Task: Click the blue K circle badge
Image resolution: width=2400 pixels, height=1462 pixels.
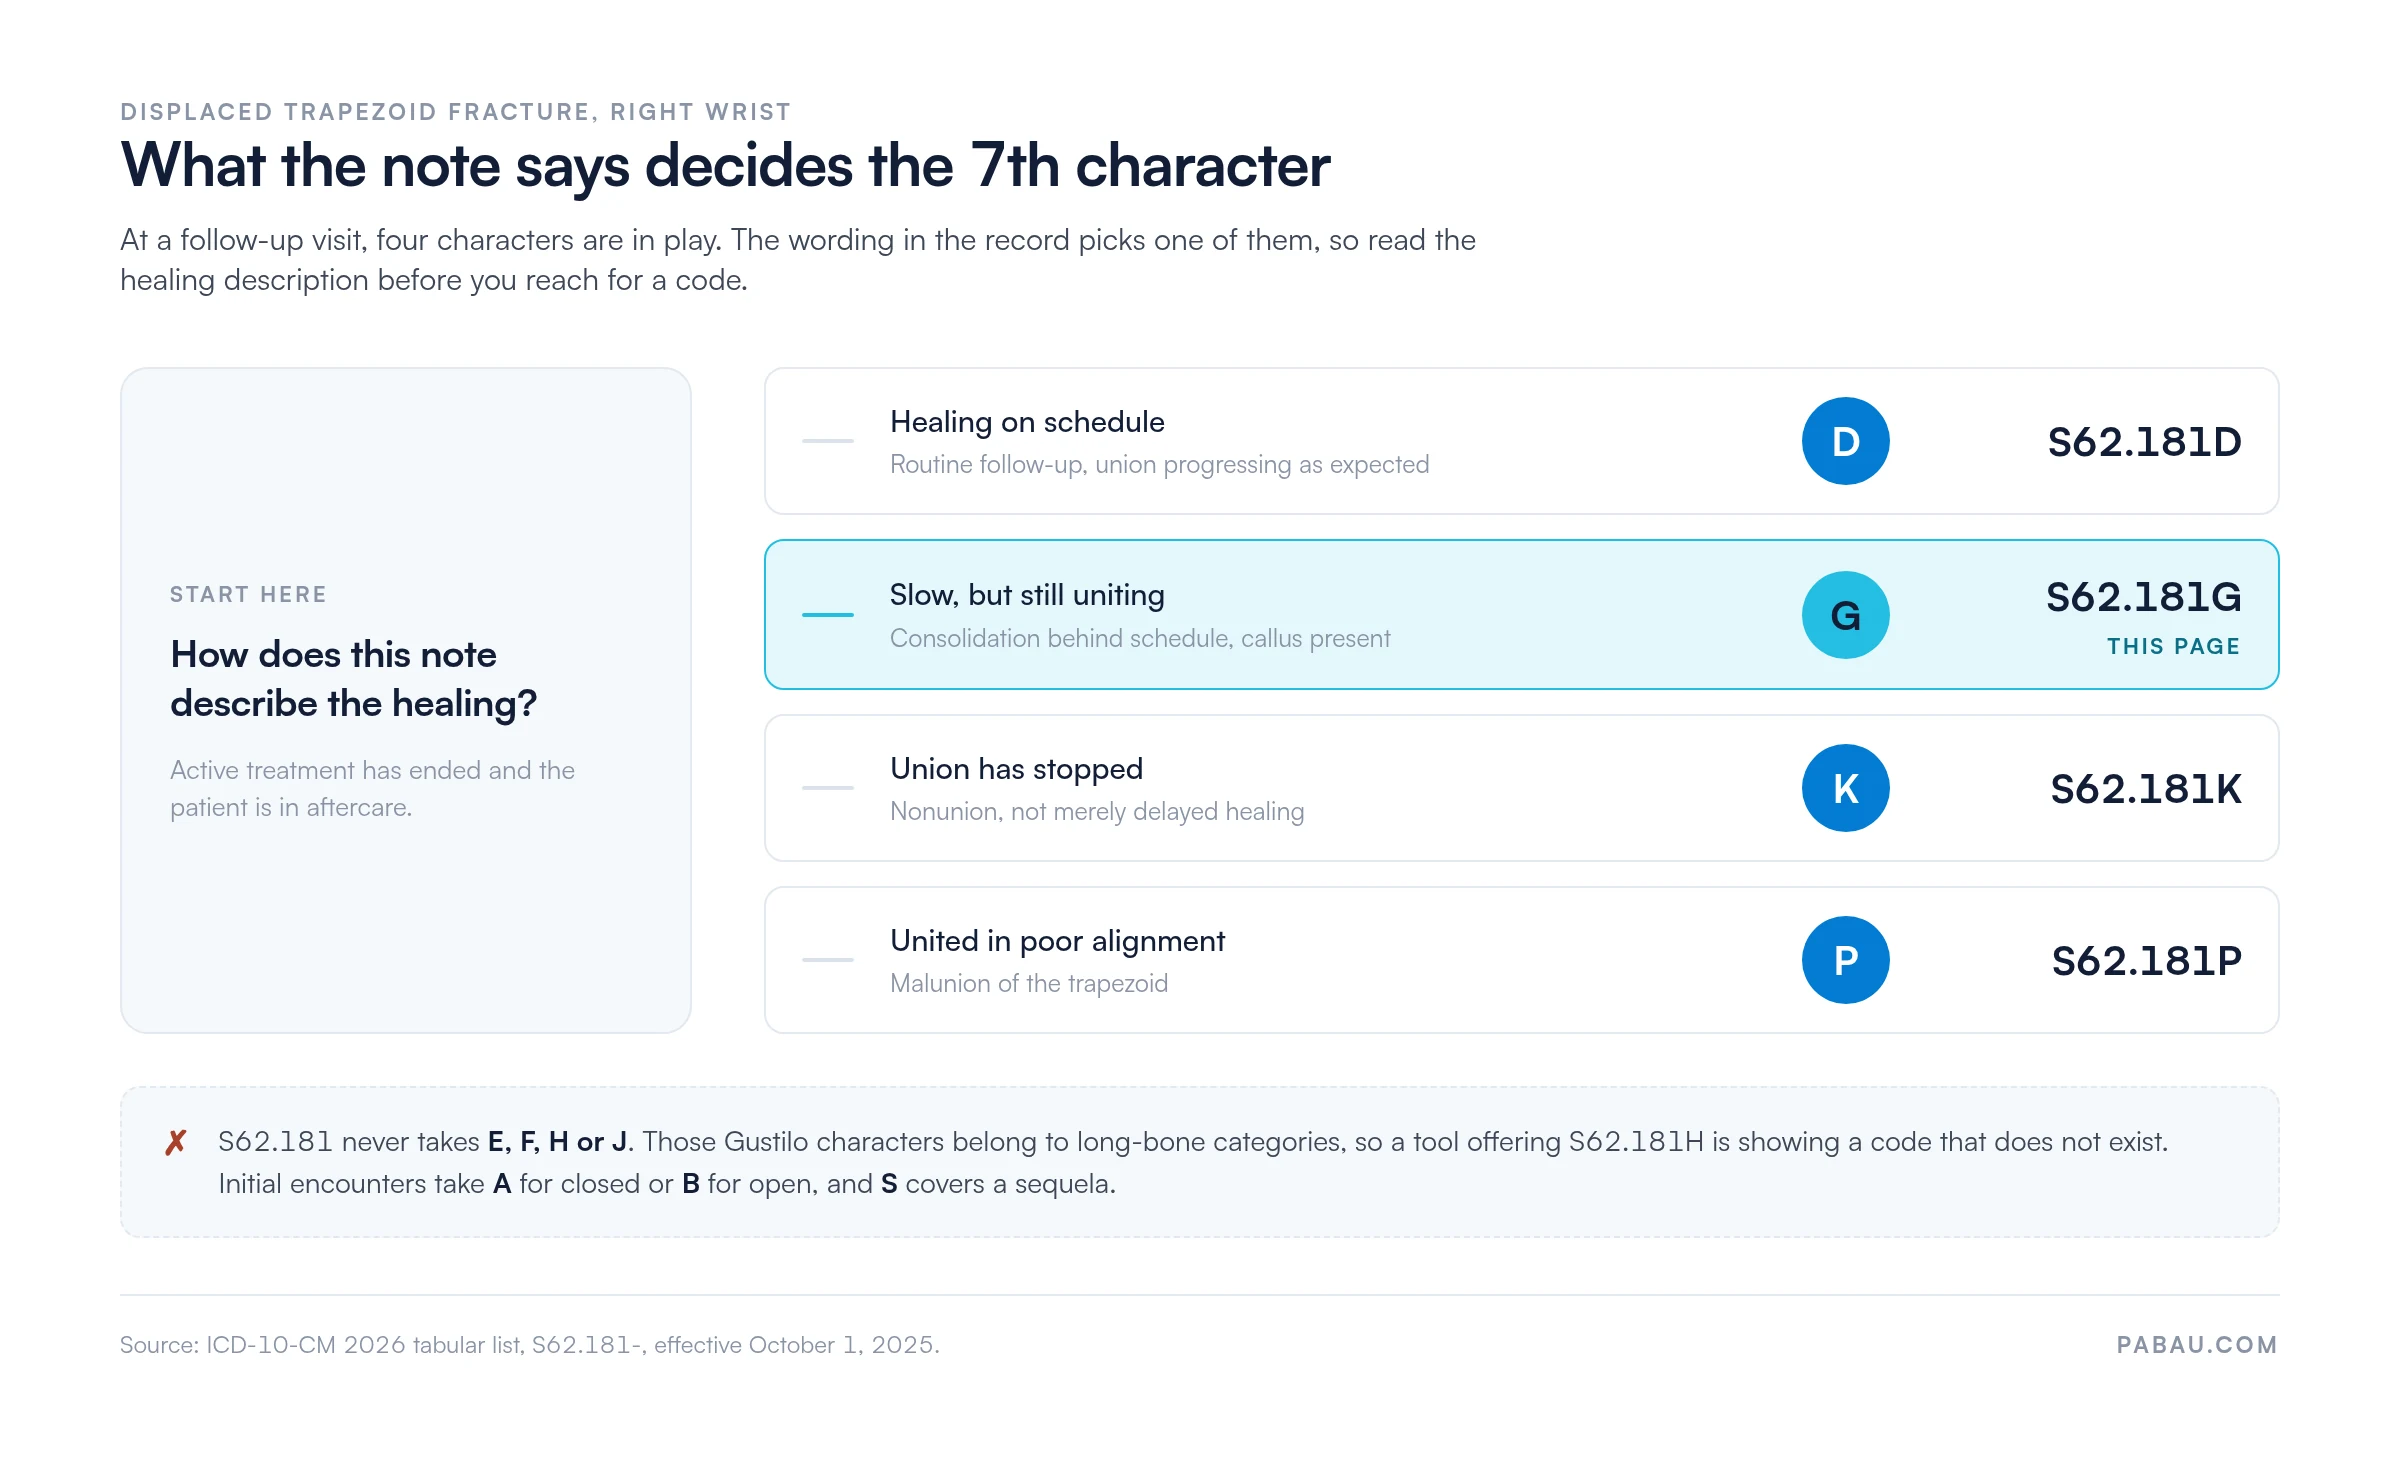Action: click(1845, 788)
